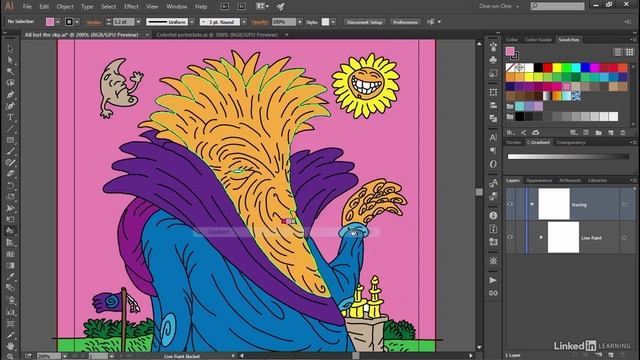Select the Line Segment tool
Screen dimensions: 640x360
(10, 129)
